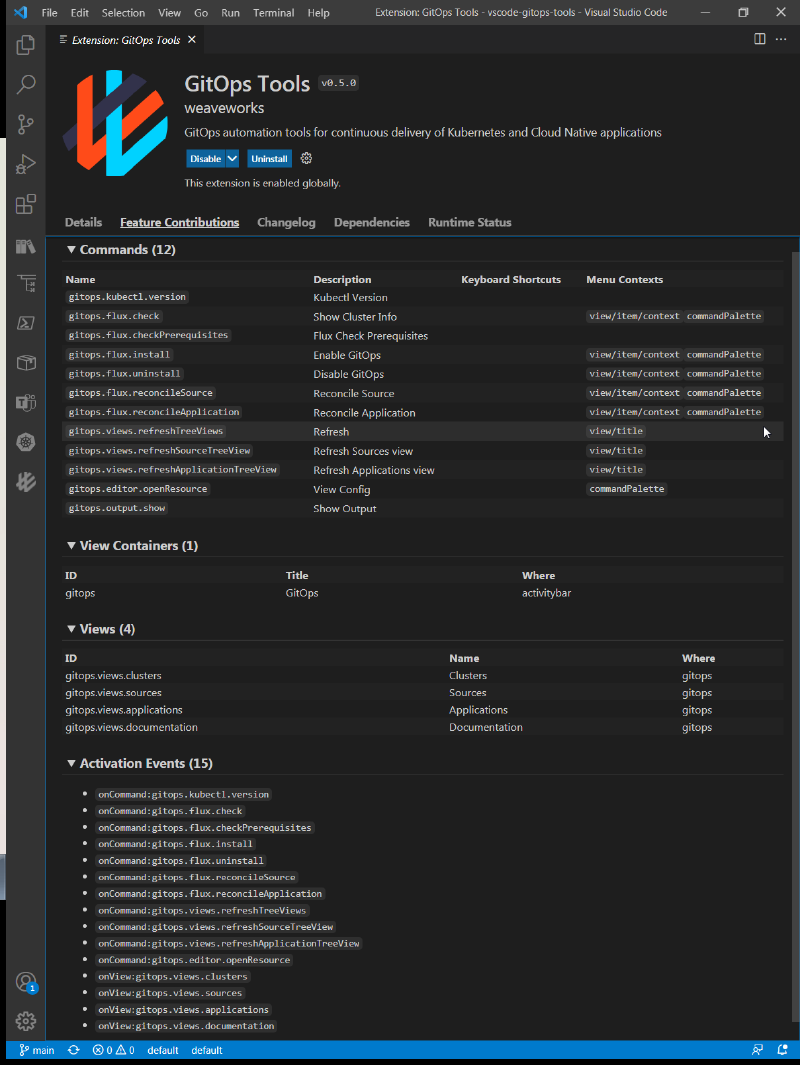The width and height of the screenshot is (800, 1065).
Task: Open the Kubernetes view in activity bar
Action: pyautogui.click(x=26, y=442)
